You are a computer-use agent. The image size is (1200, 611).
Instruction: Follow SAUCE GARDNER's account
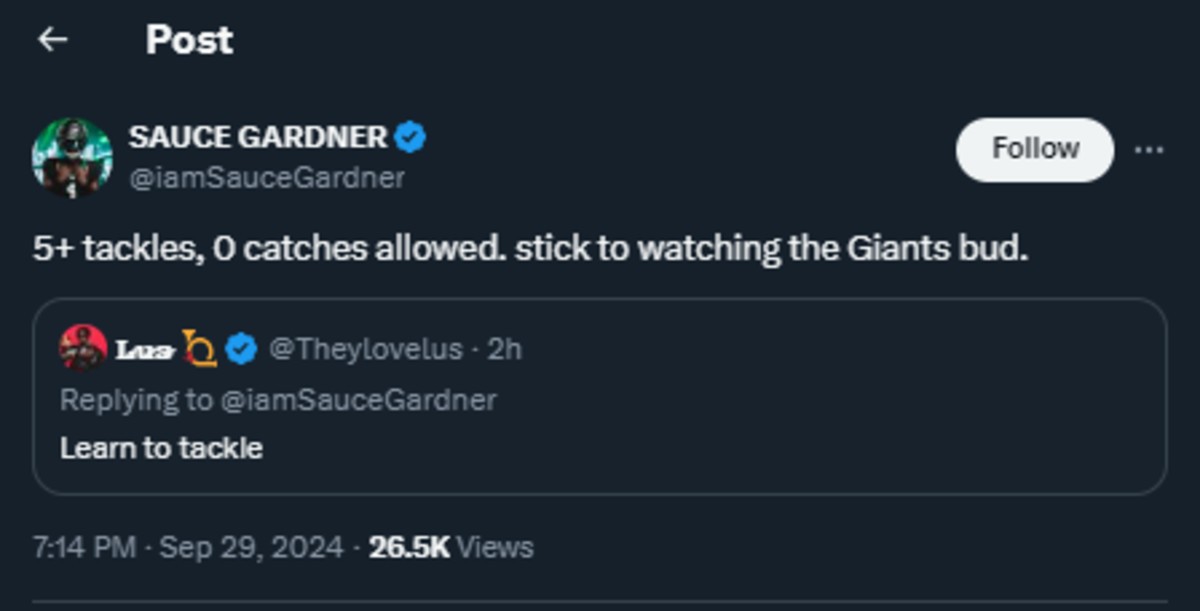(1035, 149)
